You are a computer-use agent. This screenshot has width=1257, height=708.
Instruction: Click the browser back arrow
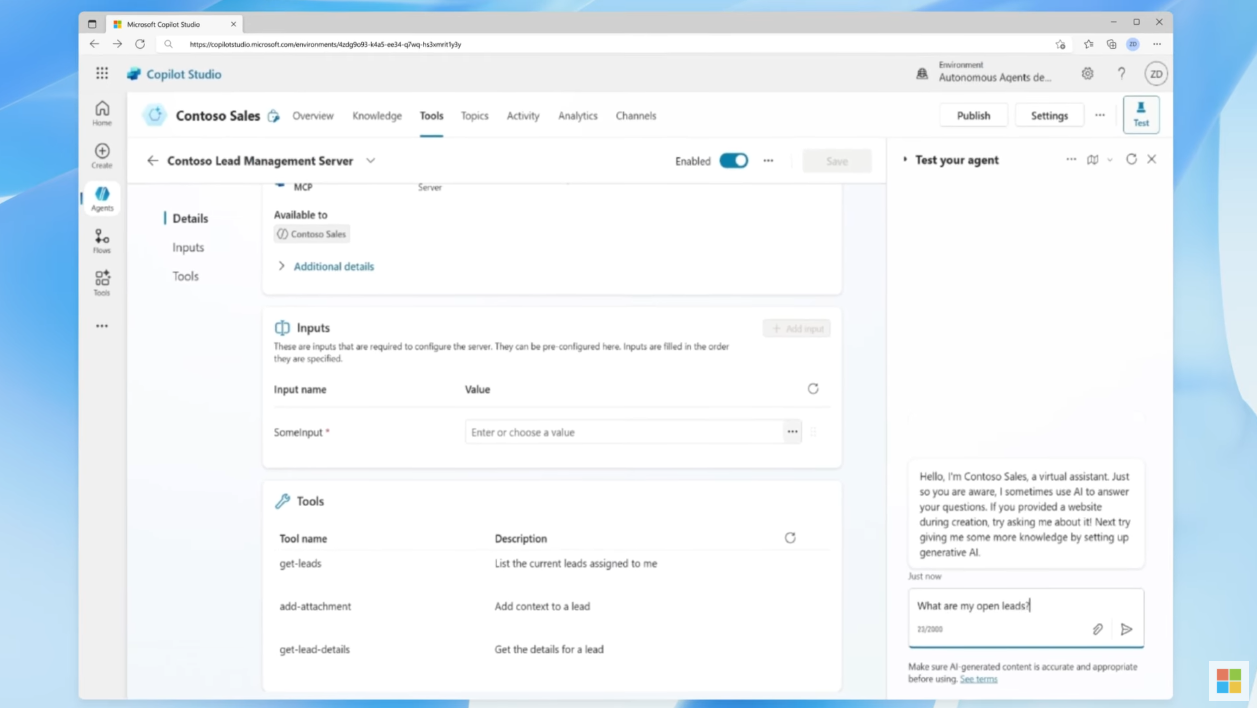tap(95, 44)
